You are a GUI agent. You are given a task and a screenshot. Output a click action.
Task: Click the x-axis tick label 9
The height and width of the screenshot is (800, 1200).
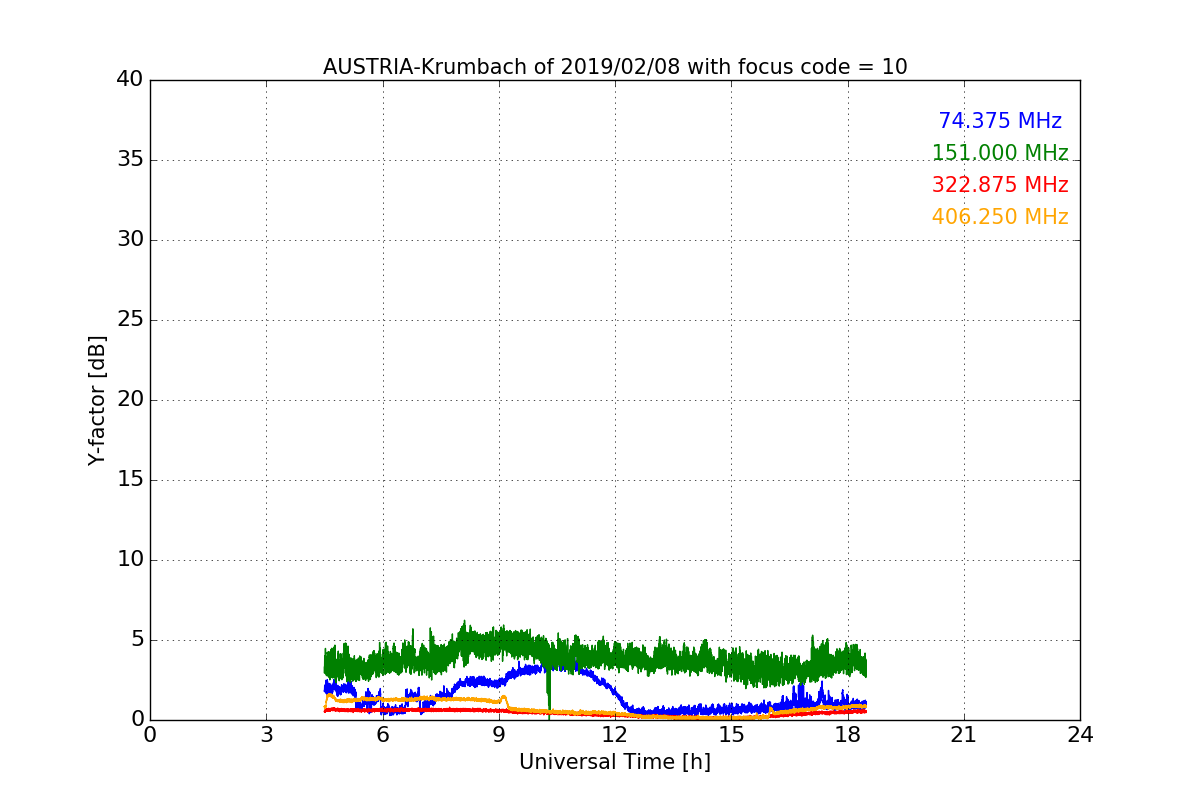pos(499,735)
